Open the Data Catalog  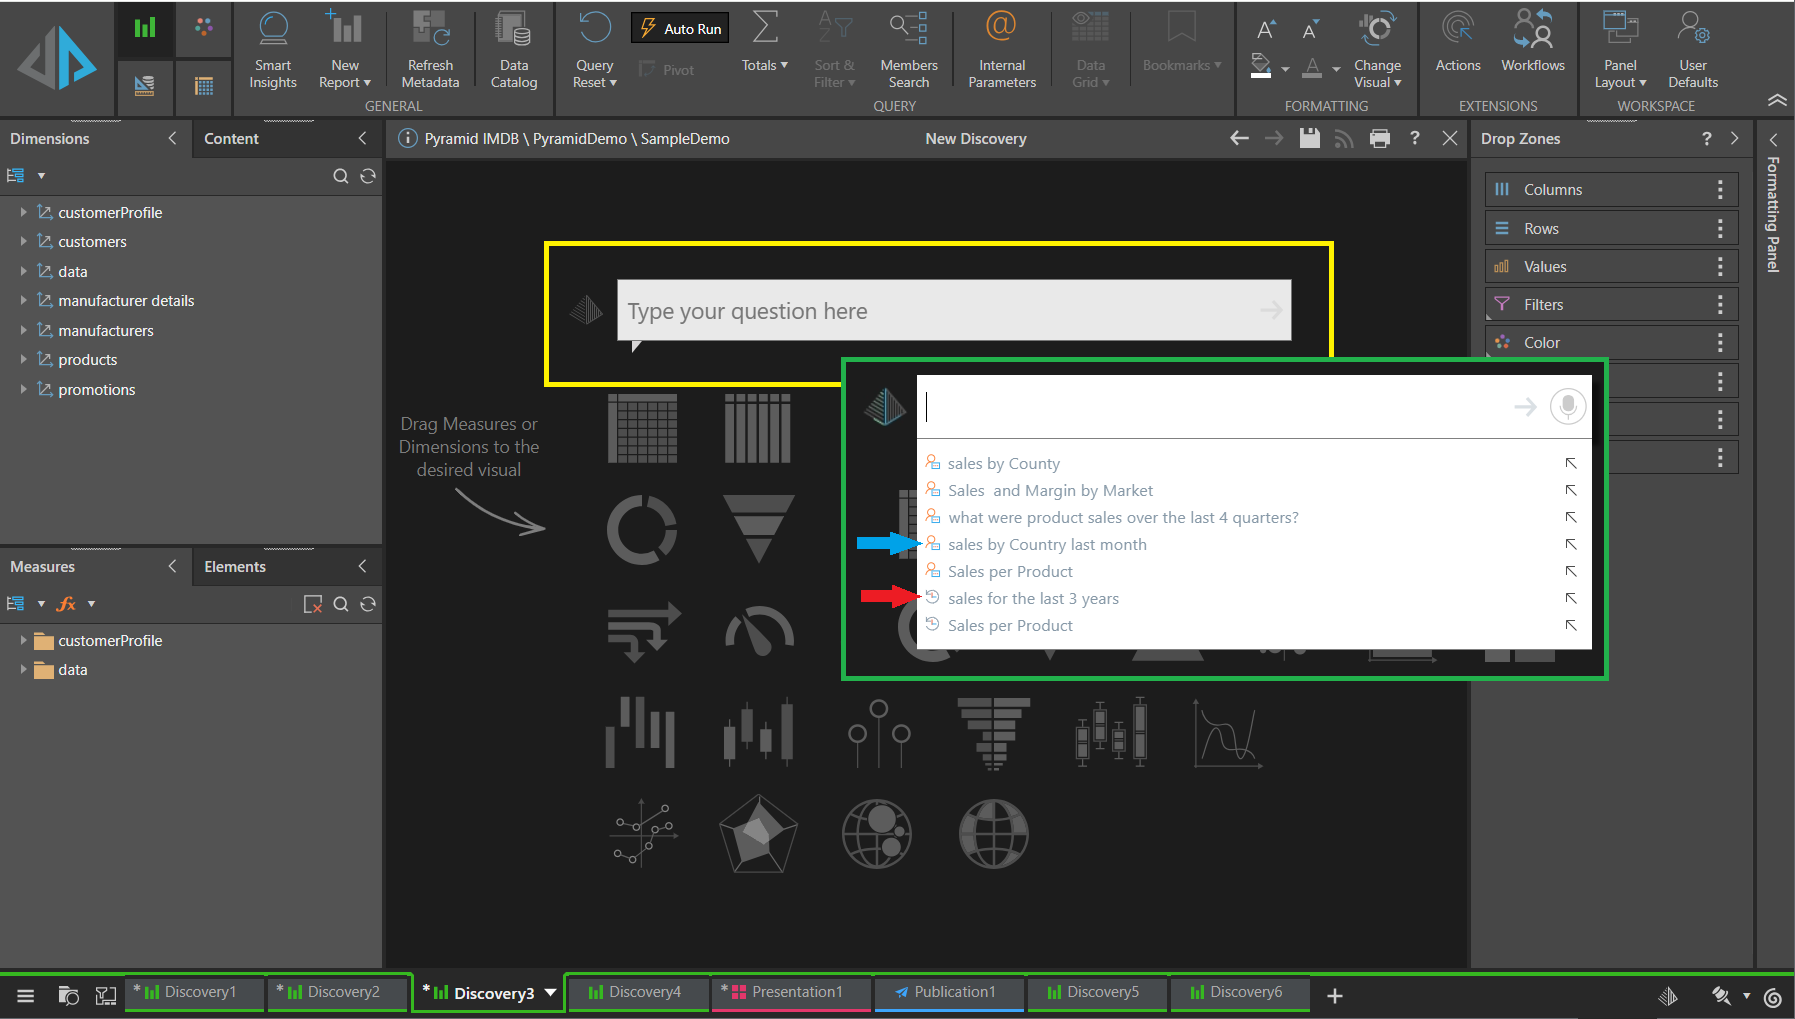pos(514,50)
